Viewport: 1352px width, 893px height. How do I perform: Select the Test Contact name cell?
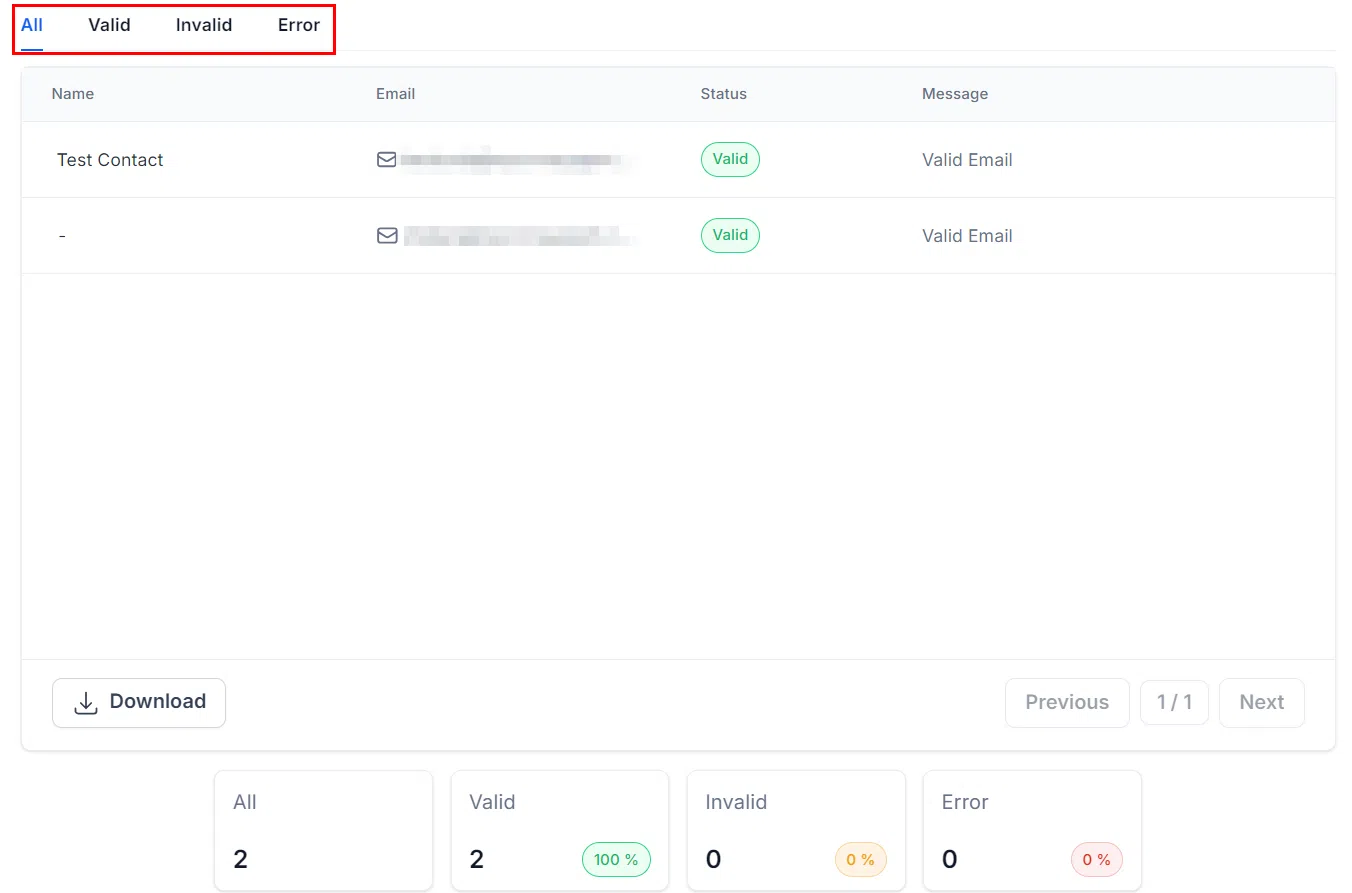[110, 160]
